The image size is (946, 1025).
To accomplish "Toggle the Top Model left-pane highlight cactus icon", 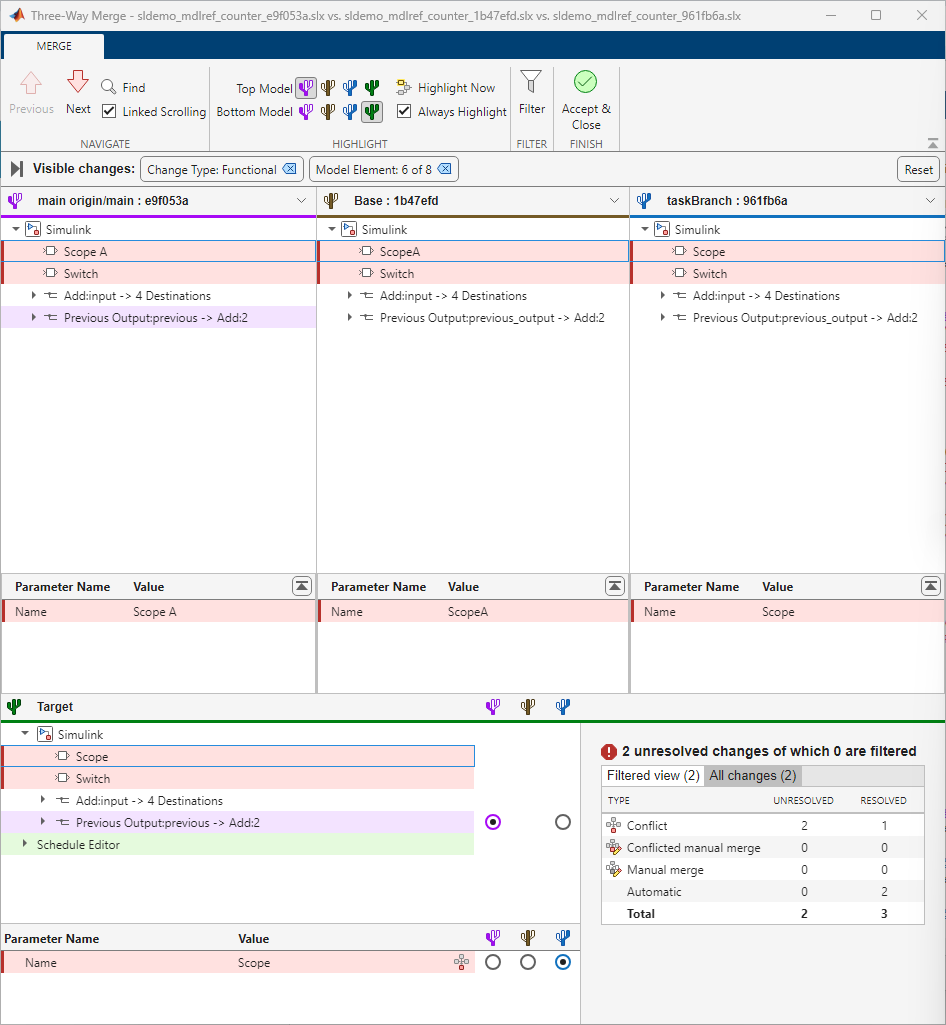I will coord(306,88).
